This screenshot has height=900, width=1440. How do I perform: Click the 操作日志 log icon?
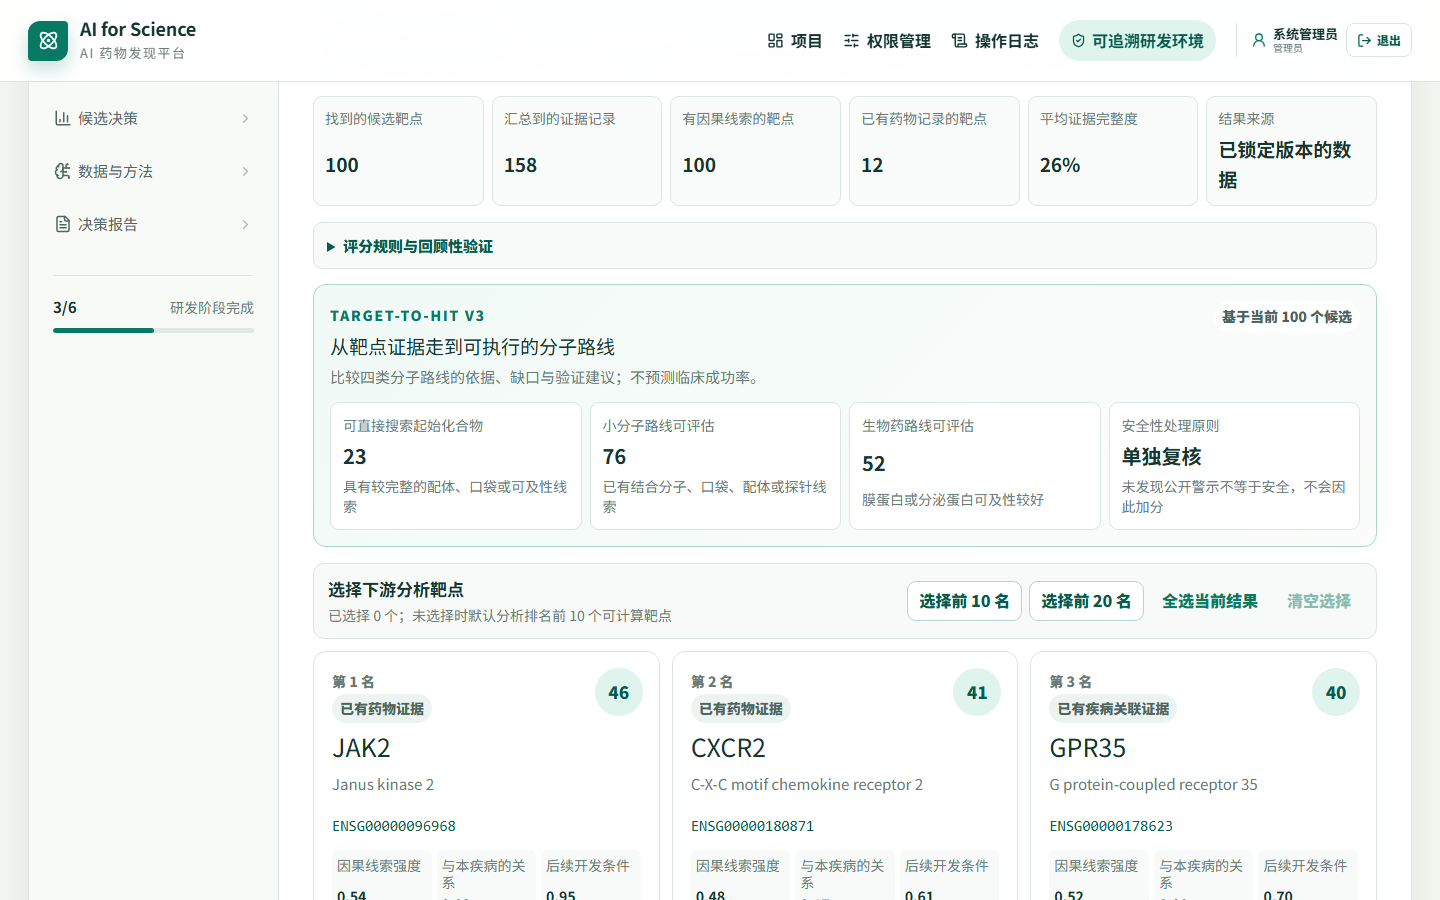(959, 41)
